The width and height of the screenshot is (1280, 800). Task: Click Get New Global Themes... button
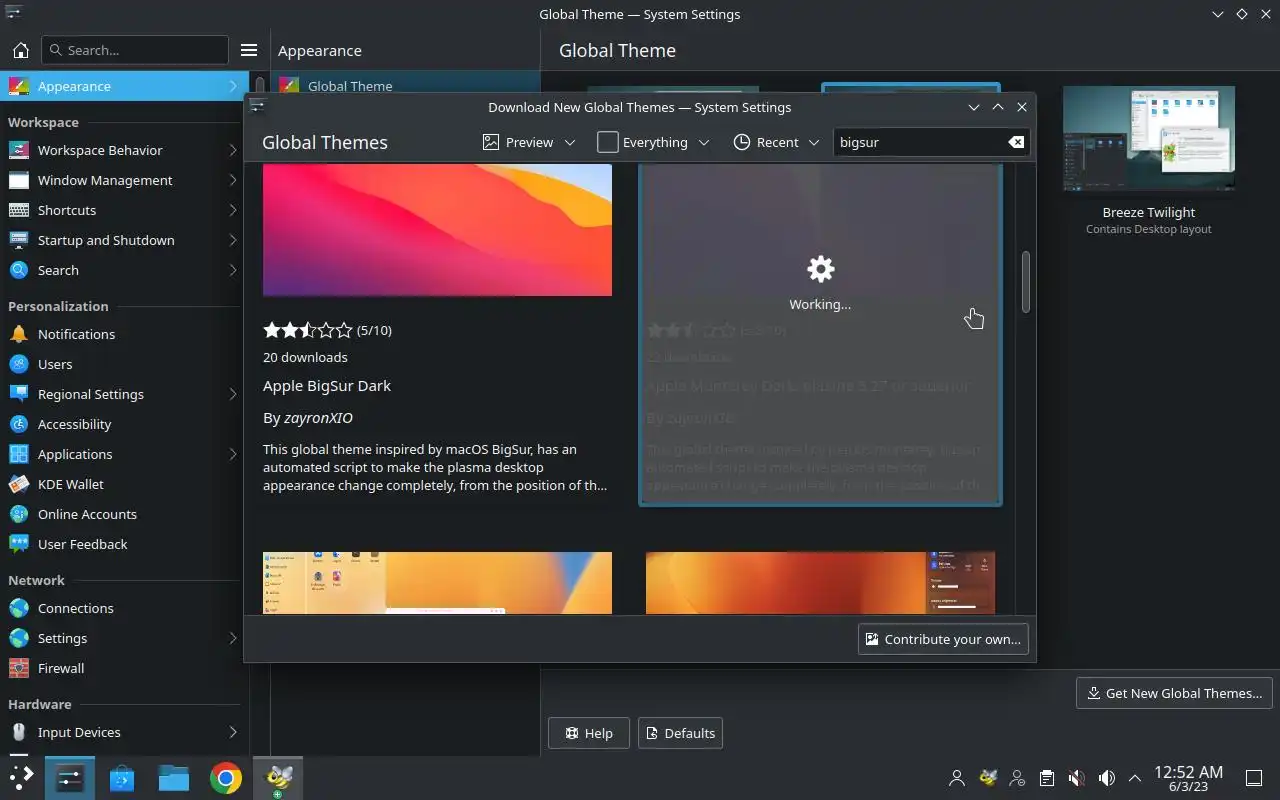tap(1174, 693)
